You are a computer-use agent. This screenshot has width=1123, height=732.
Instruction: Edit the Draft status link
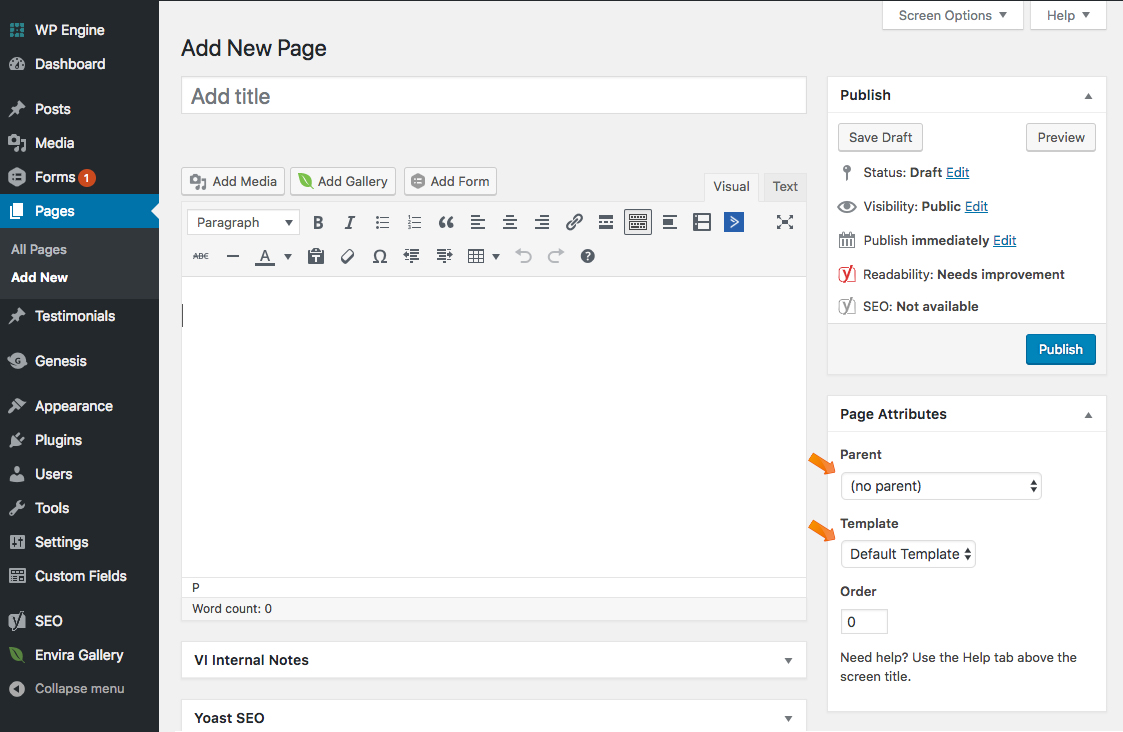click(958, 173)
